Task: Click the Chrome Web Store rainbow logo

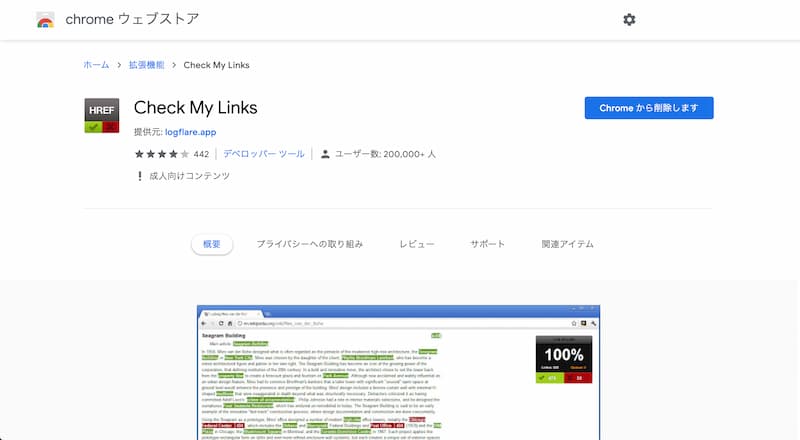Action: [45, 20]
